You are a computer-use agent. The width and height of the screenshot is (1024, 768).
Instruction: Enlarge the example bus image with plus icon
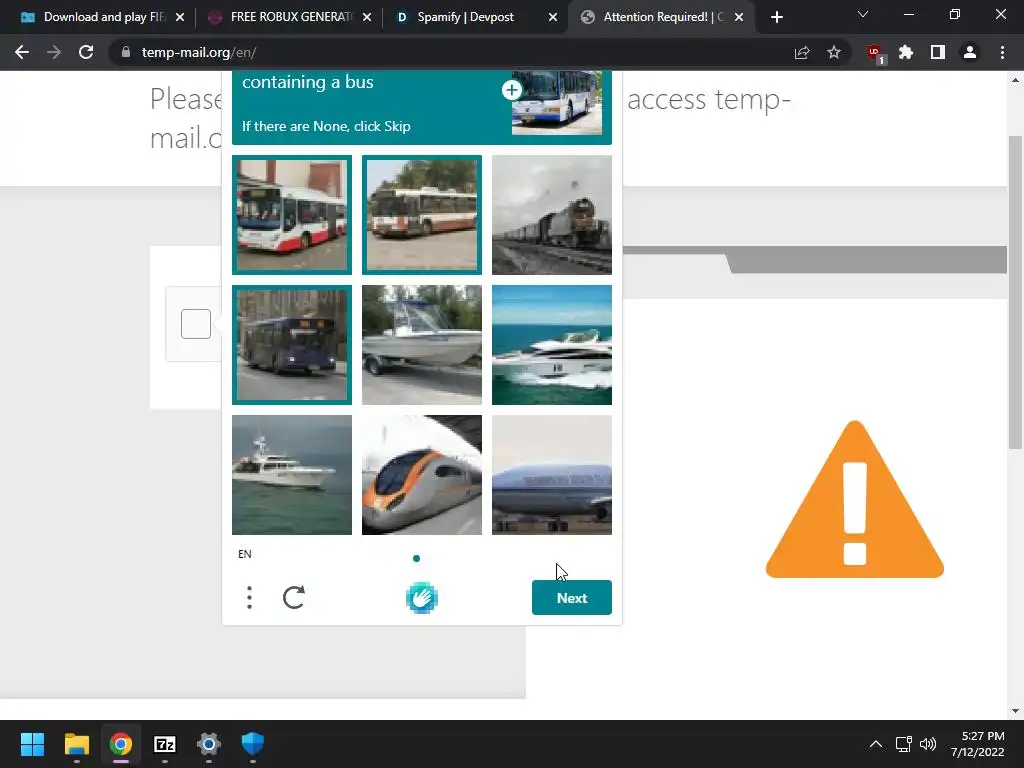click(511, 90)
